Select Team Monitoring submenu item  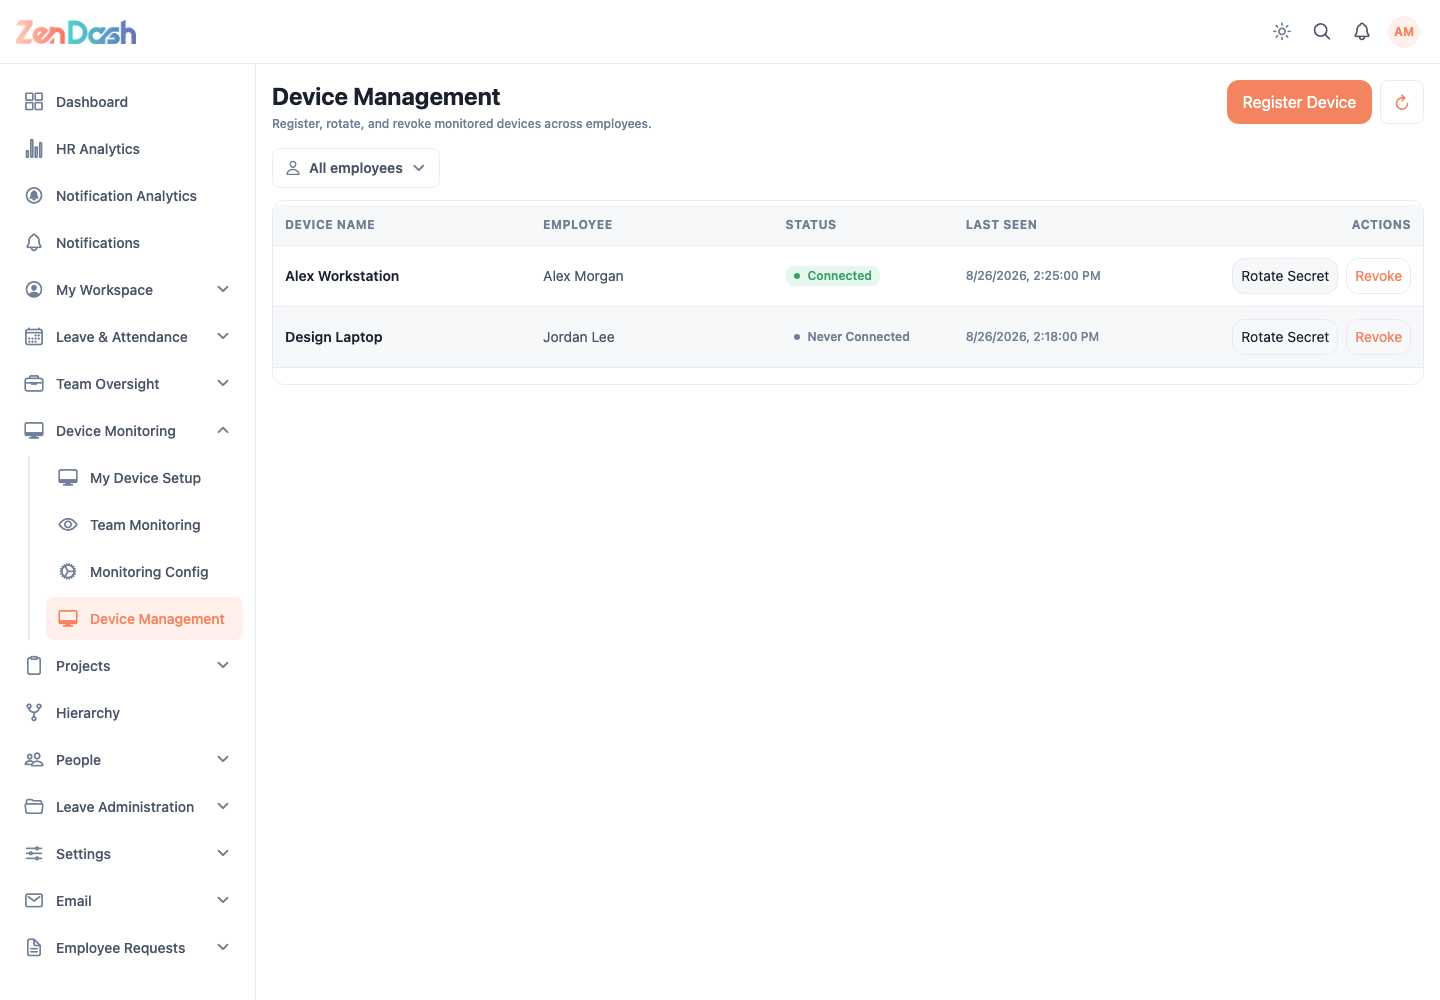(144, 524)
